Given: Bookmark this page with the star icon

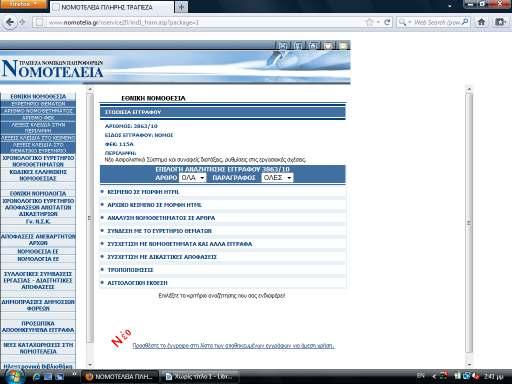Looking at the screenshot, I should coord(369,22).
